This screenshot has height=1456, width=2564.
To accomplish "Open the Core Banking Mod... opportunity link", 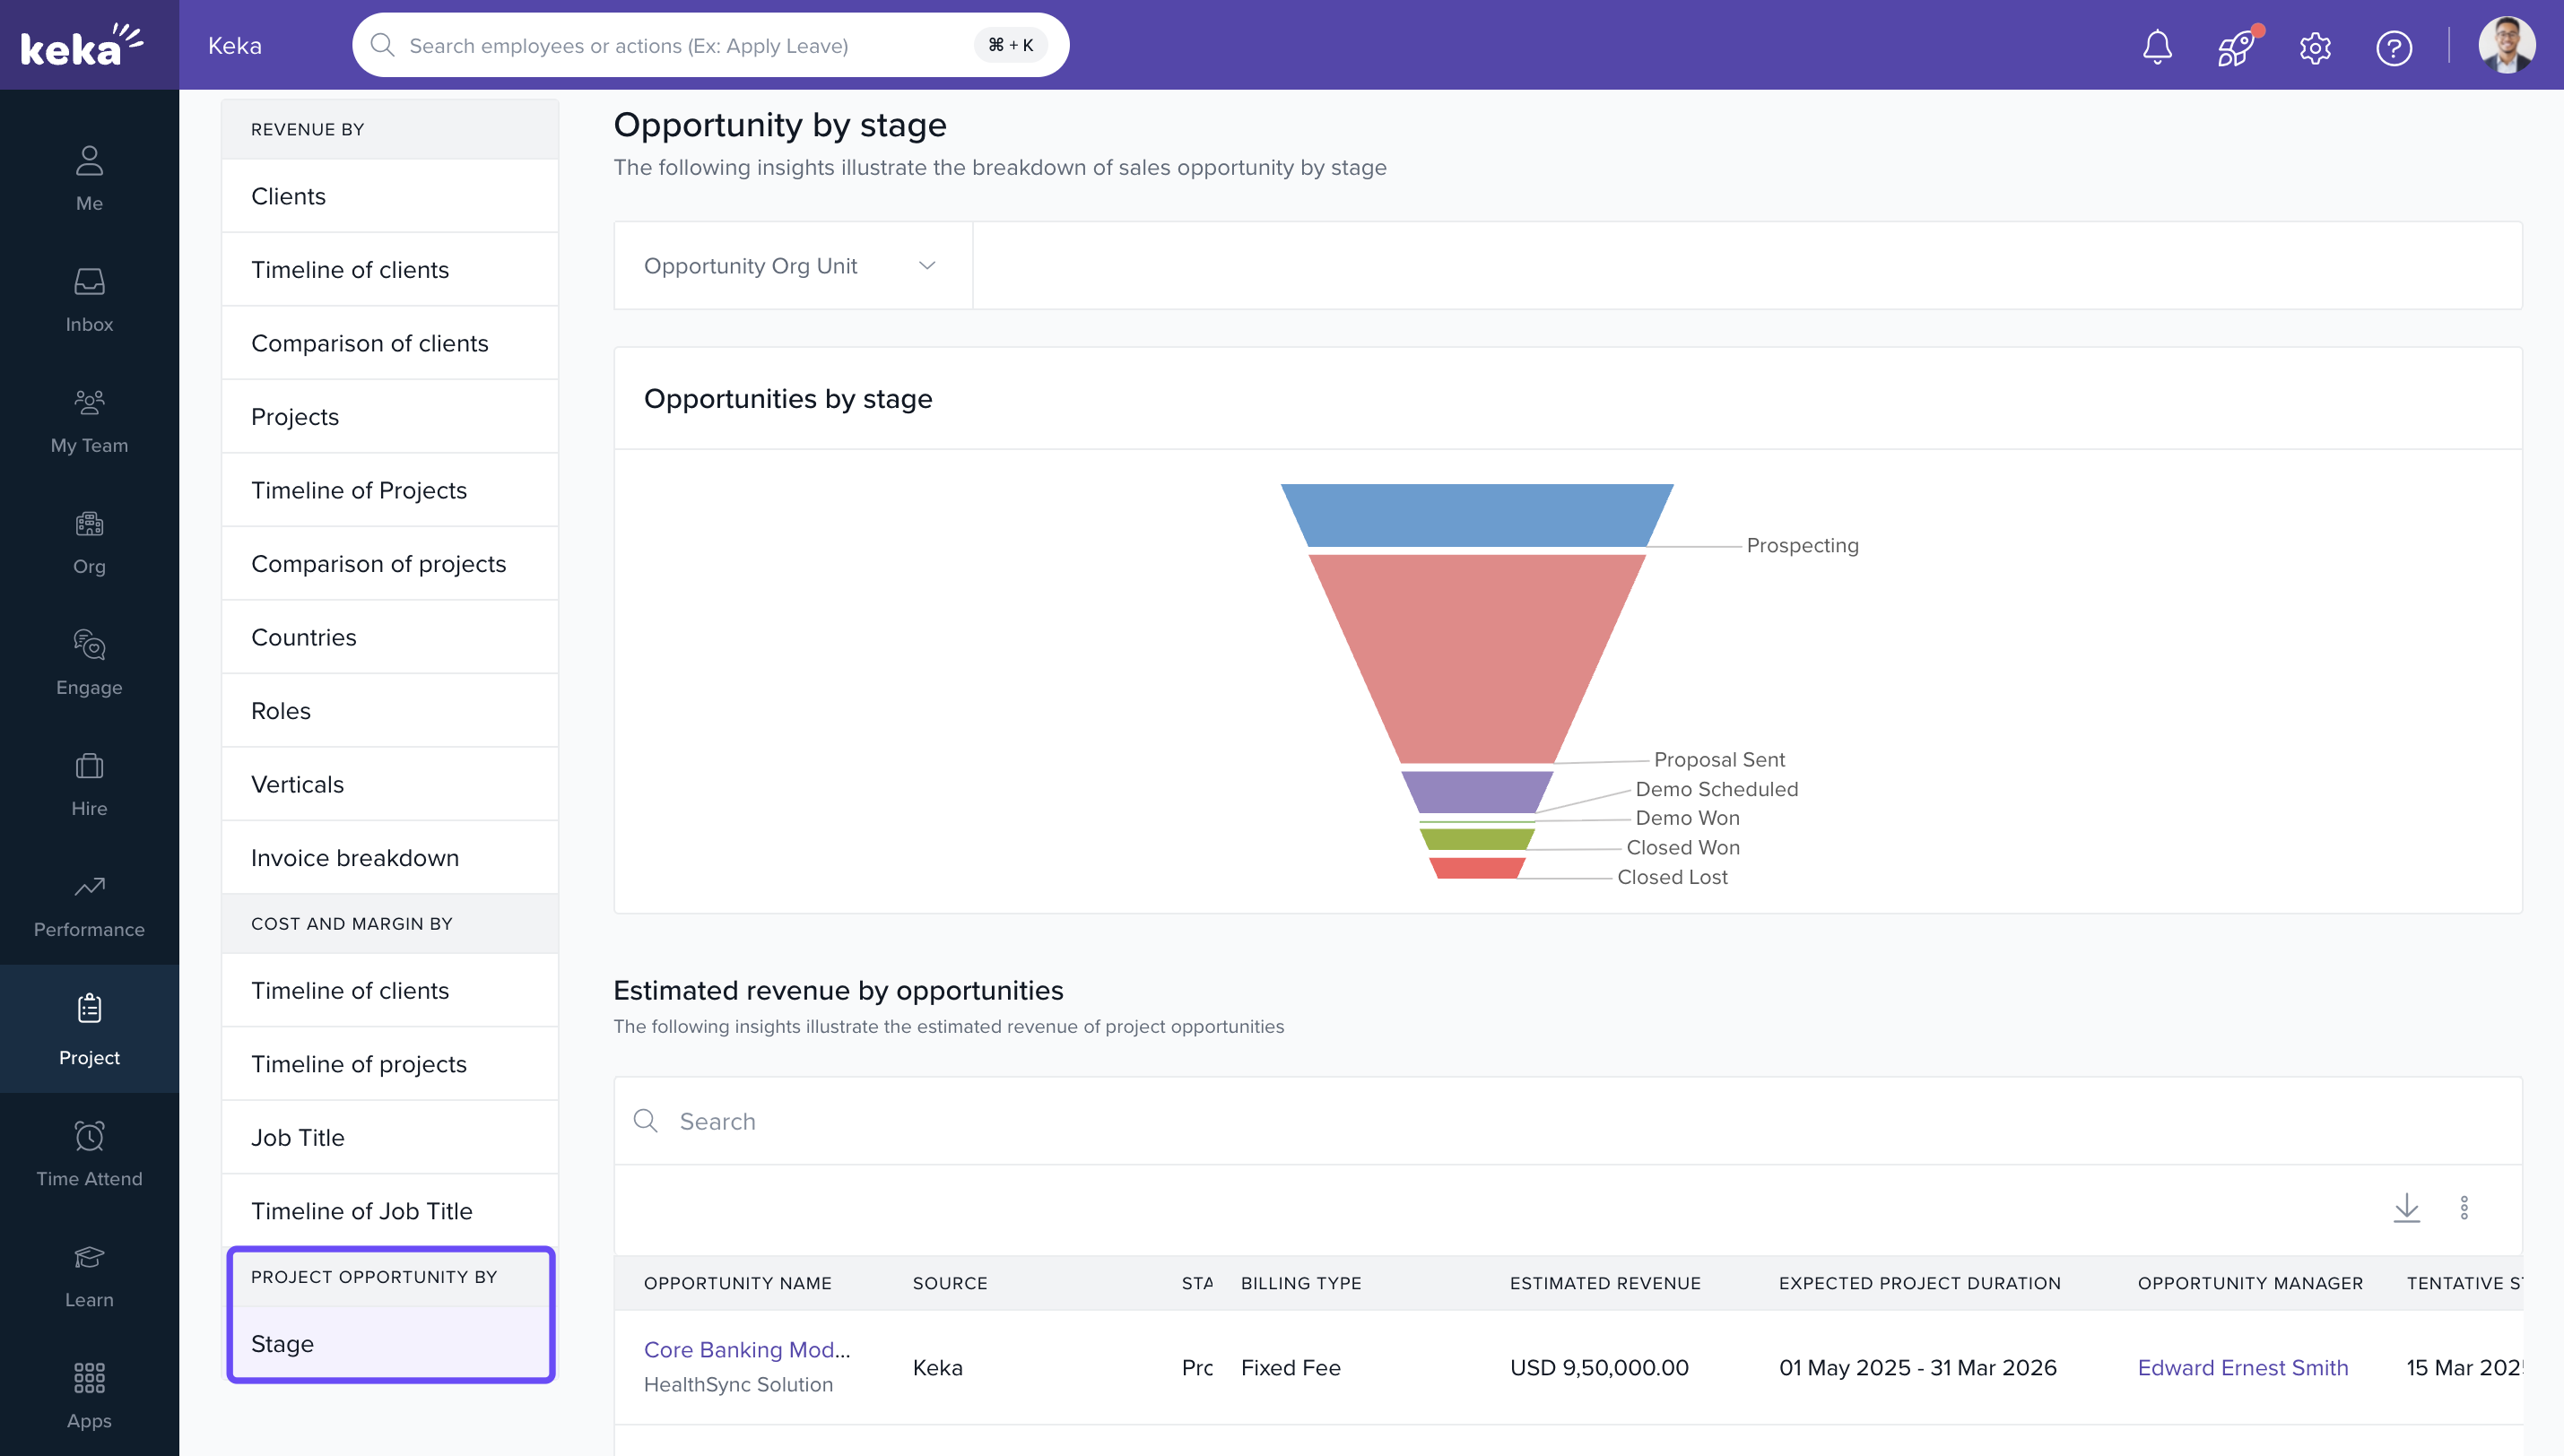I will click(x=746, y=1349).
